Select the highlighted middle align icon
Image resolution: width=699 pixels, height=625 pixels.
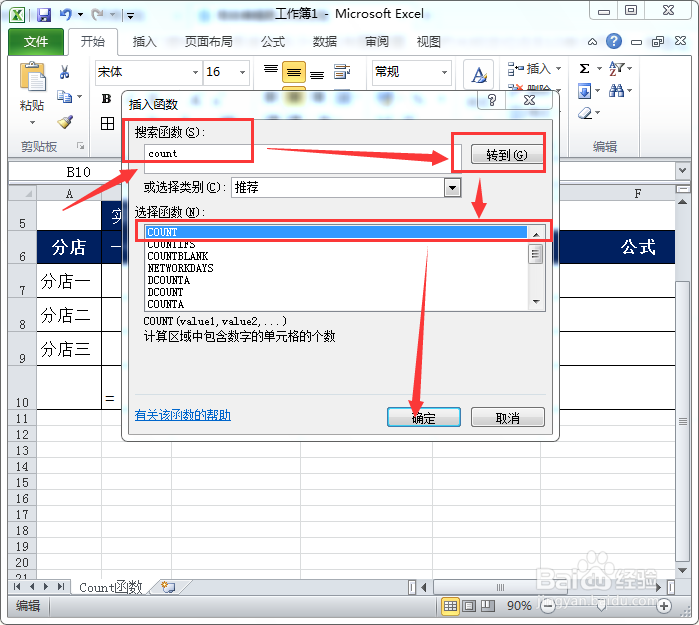294,72
